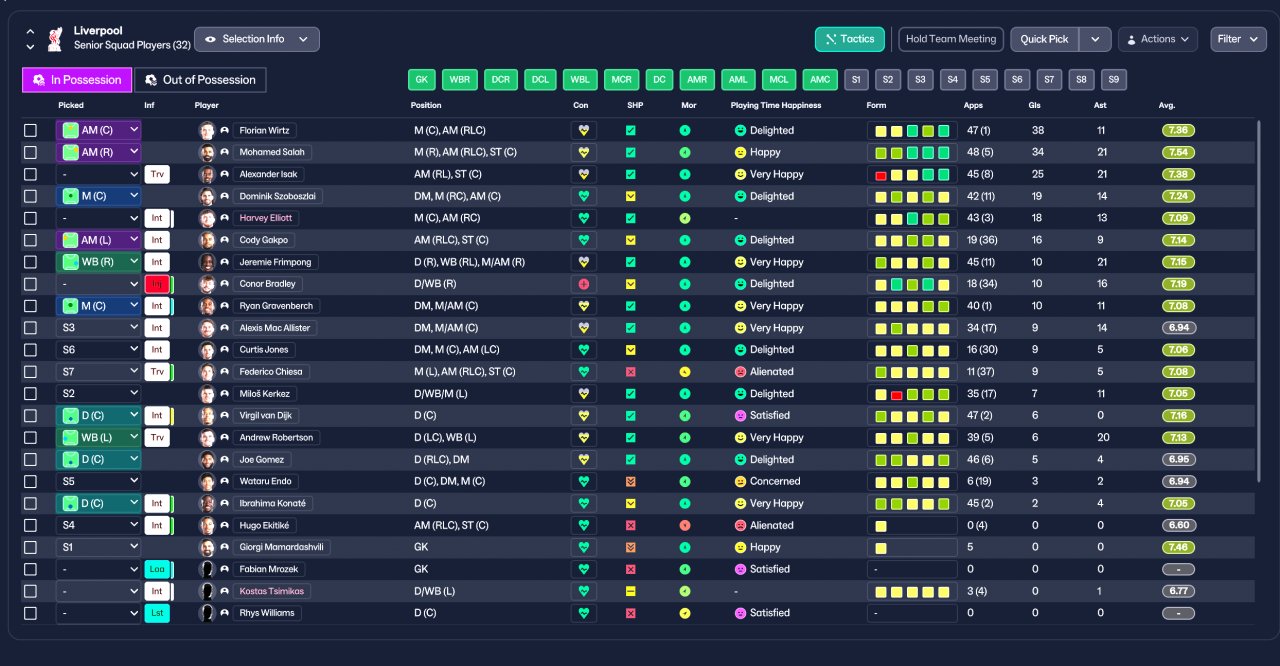Click Mohamed Salah's 7.54 average rating pill
The image size is (1280, 666).
point(1178,152)
